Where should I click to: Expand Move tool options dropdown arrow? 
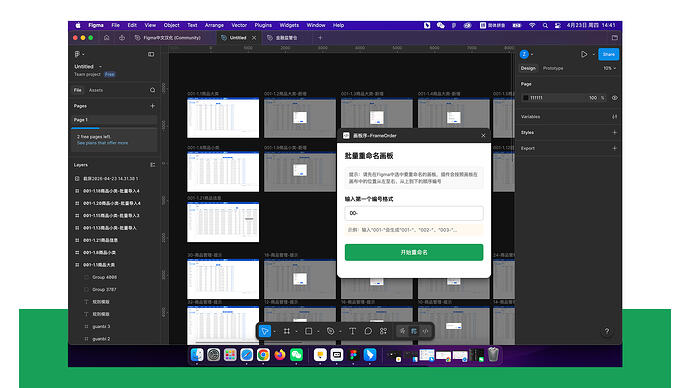coord(275,332)
